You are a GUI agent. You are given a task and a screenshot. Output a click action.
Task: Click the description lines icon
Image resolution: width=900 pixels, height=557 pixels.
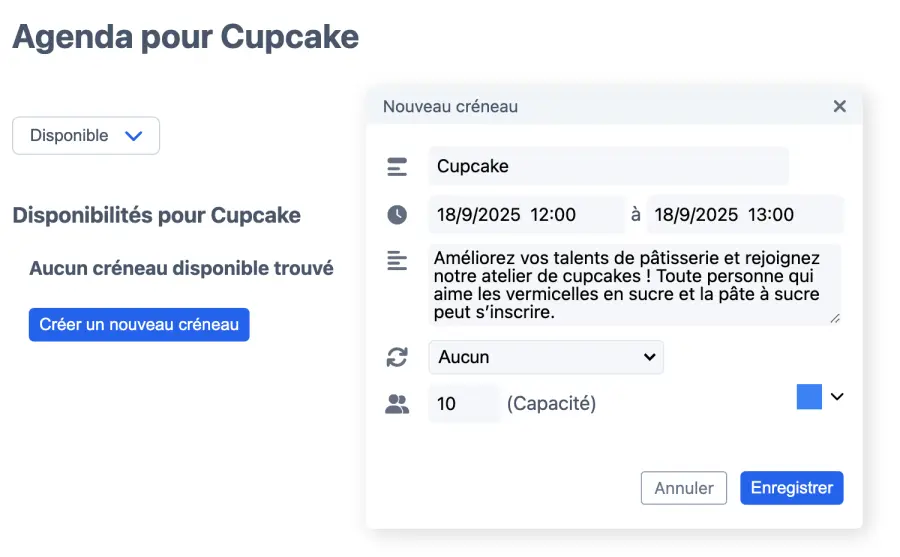click(397, 261)
